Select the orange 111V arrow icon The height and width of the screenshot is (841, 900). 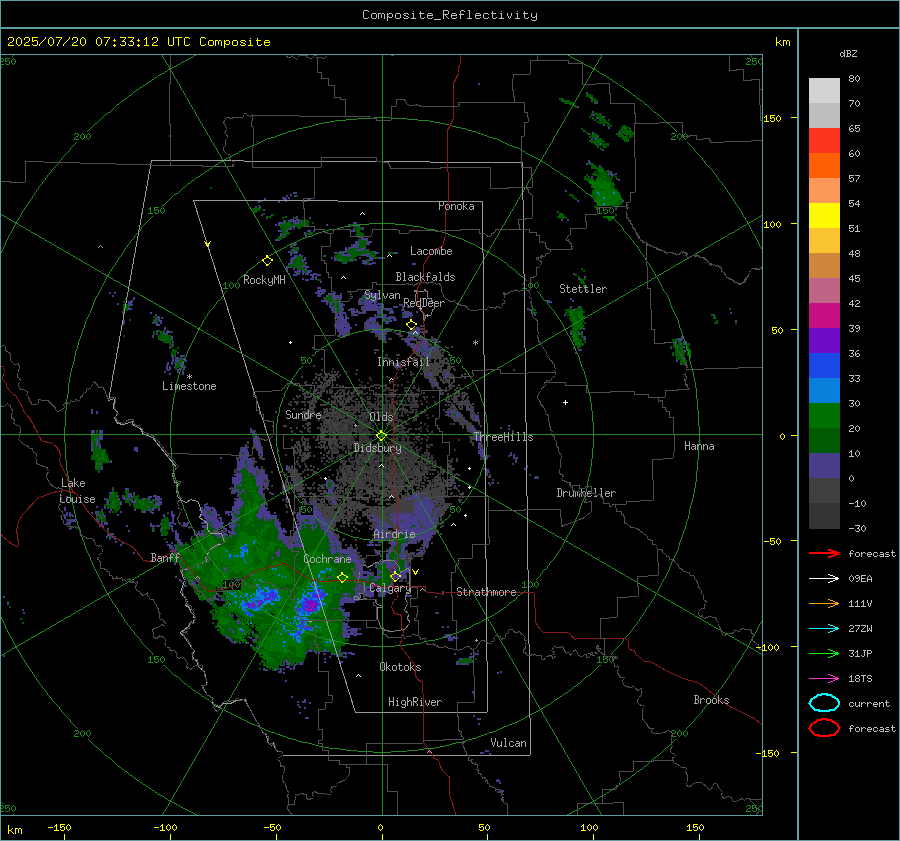tap(824, 603)
